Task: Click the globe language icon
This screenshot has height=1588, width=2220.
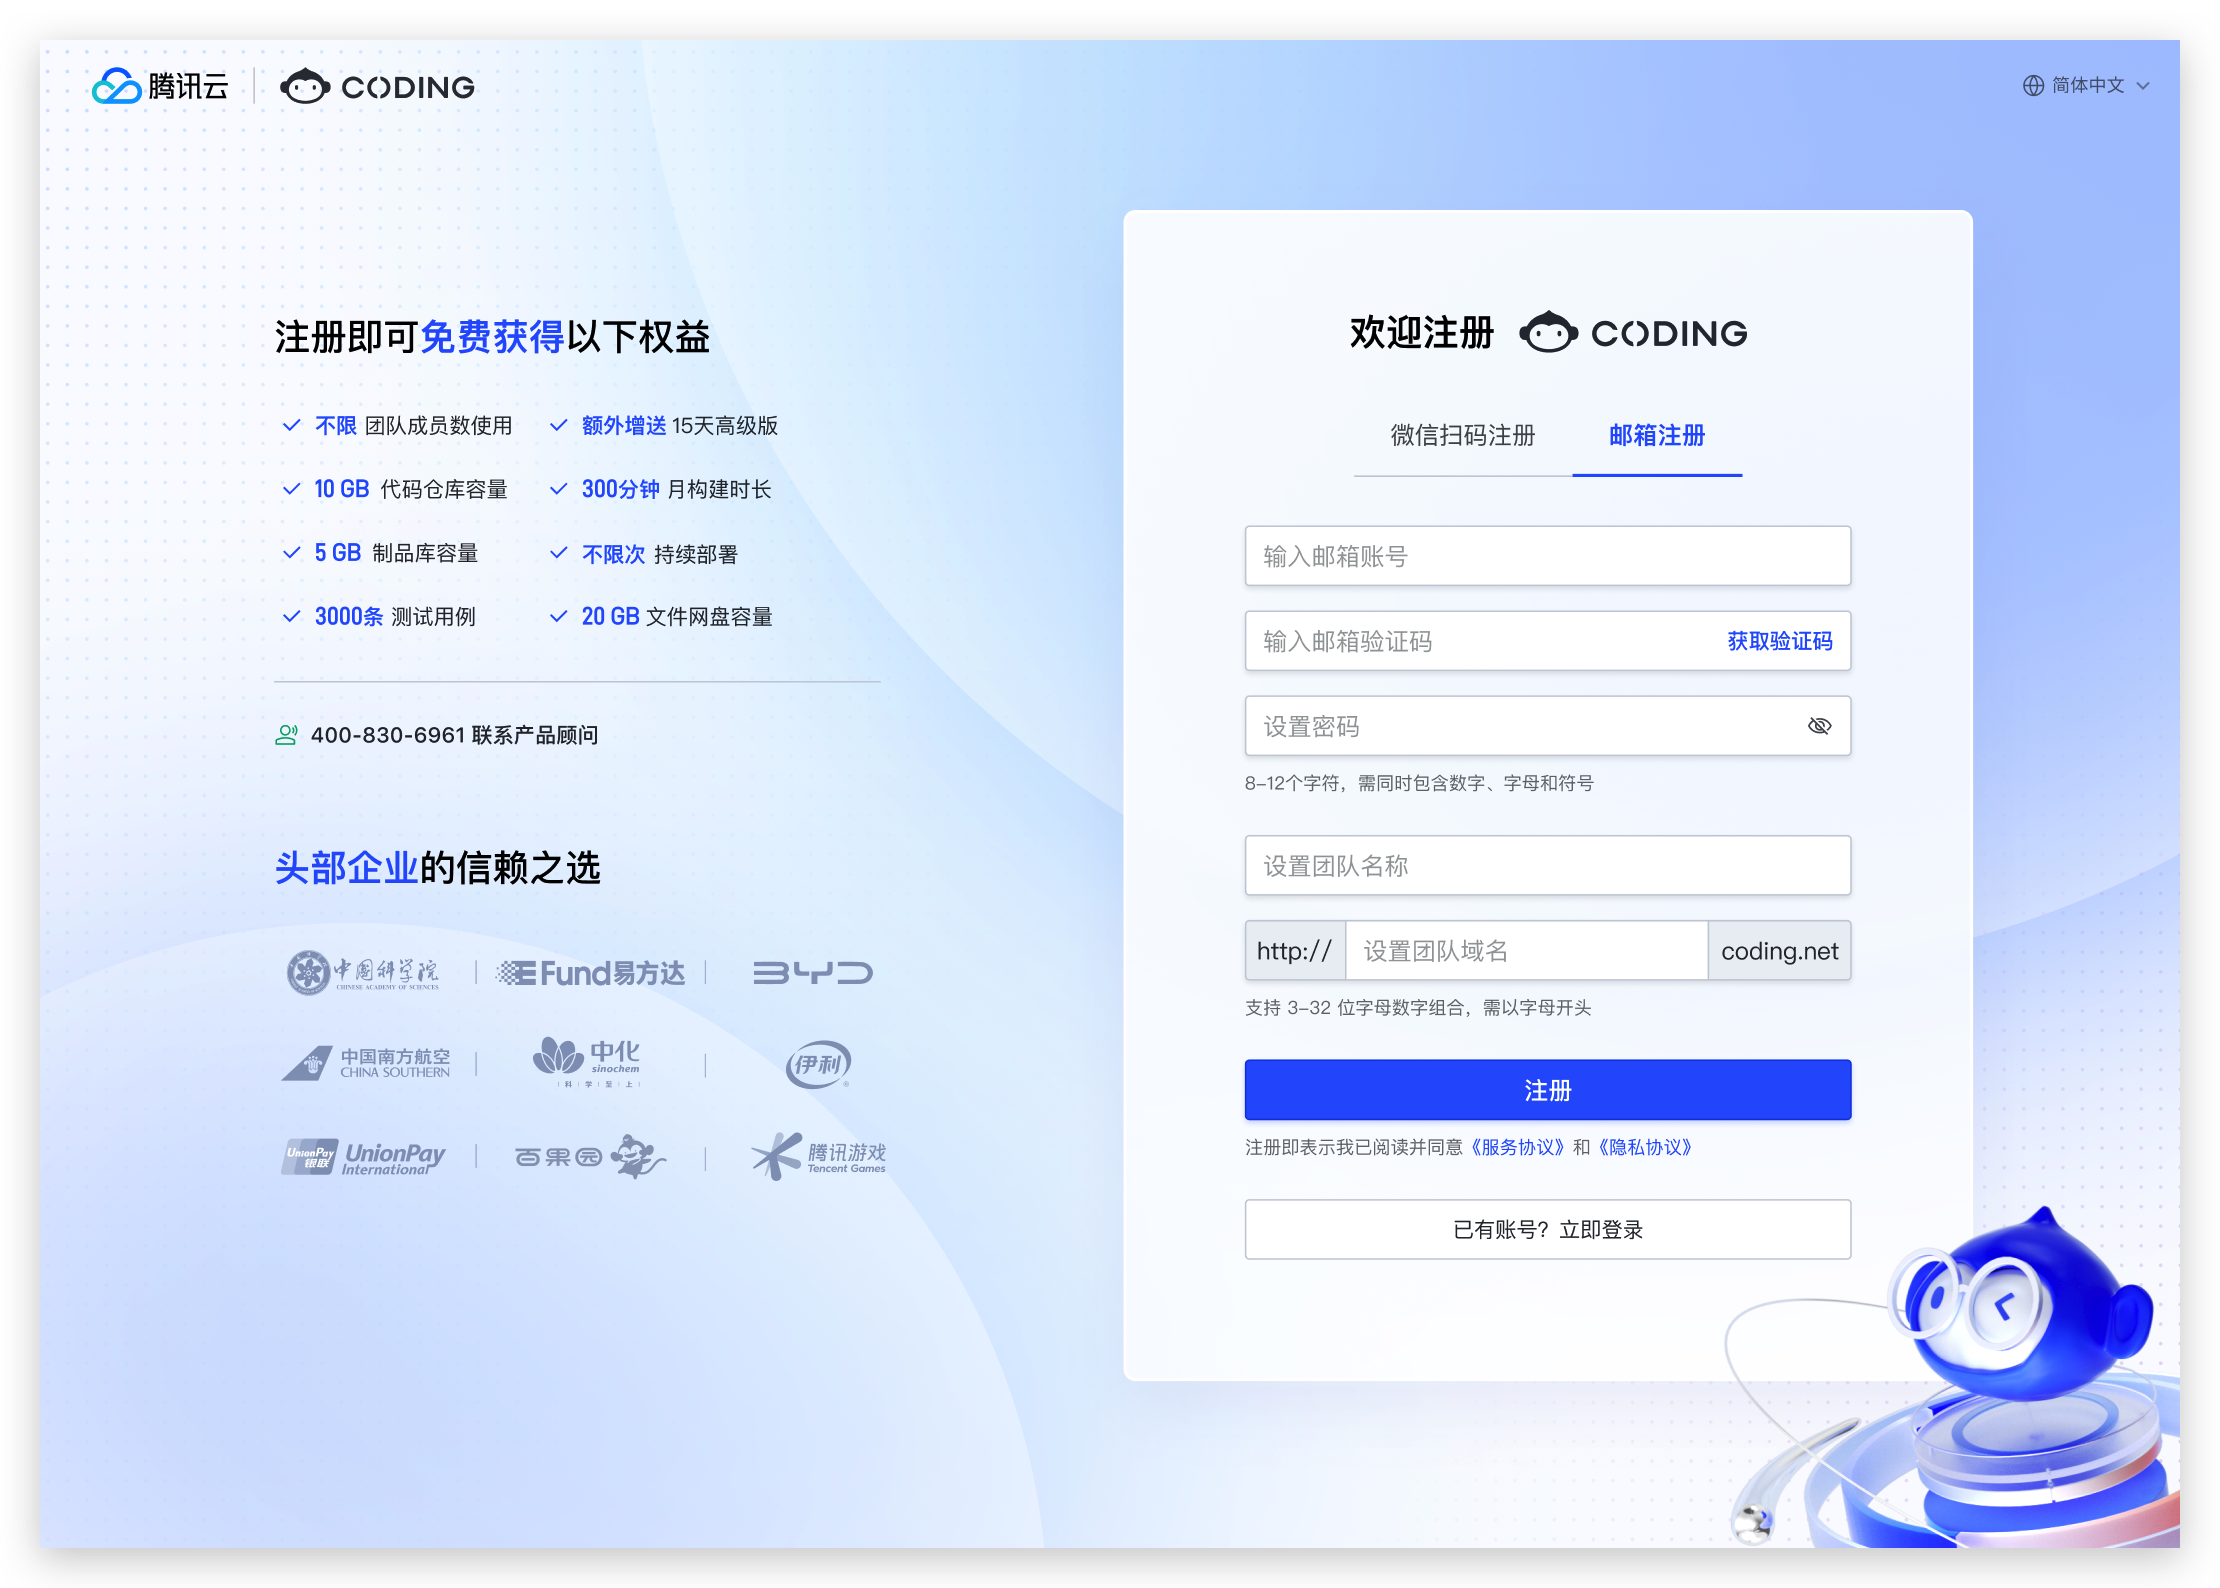Action: [x=2032, y=85]
